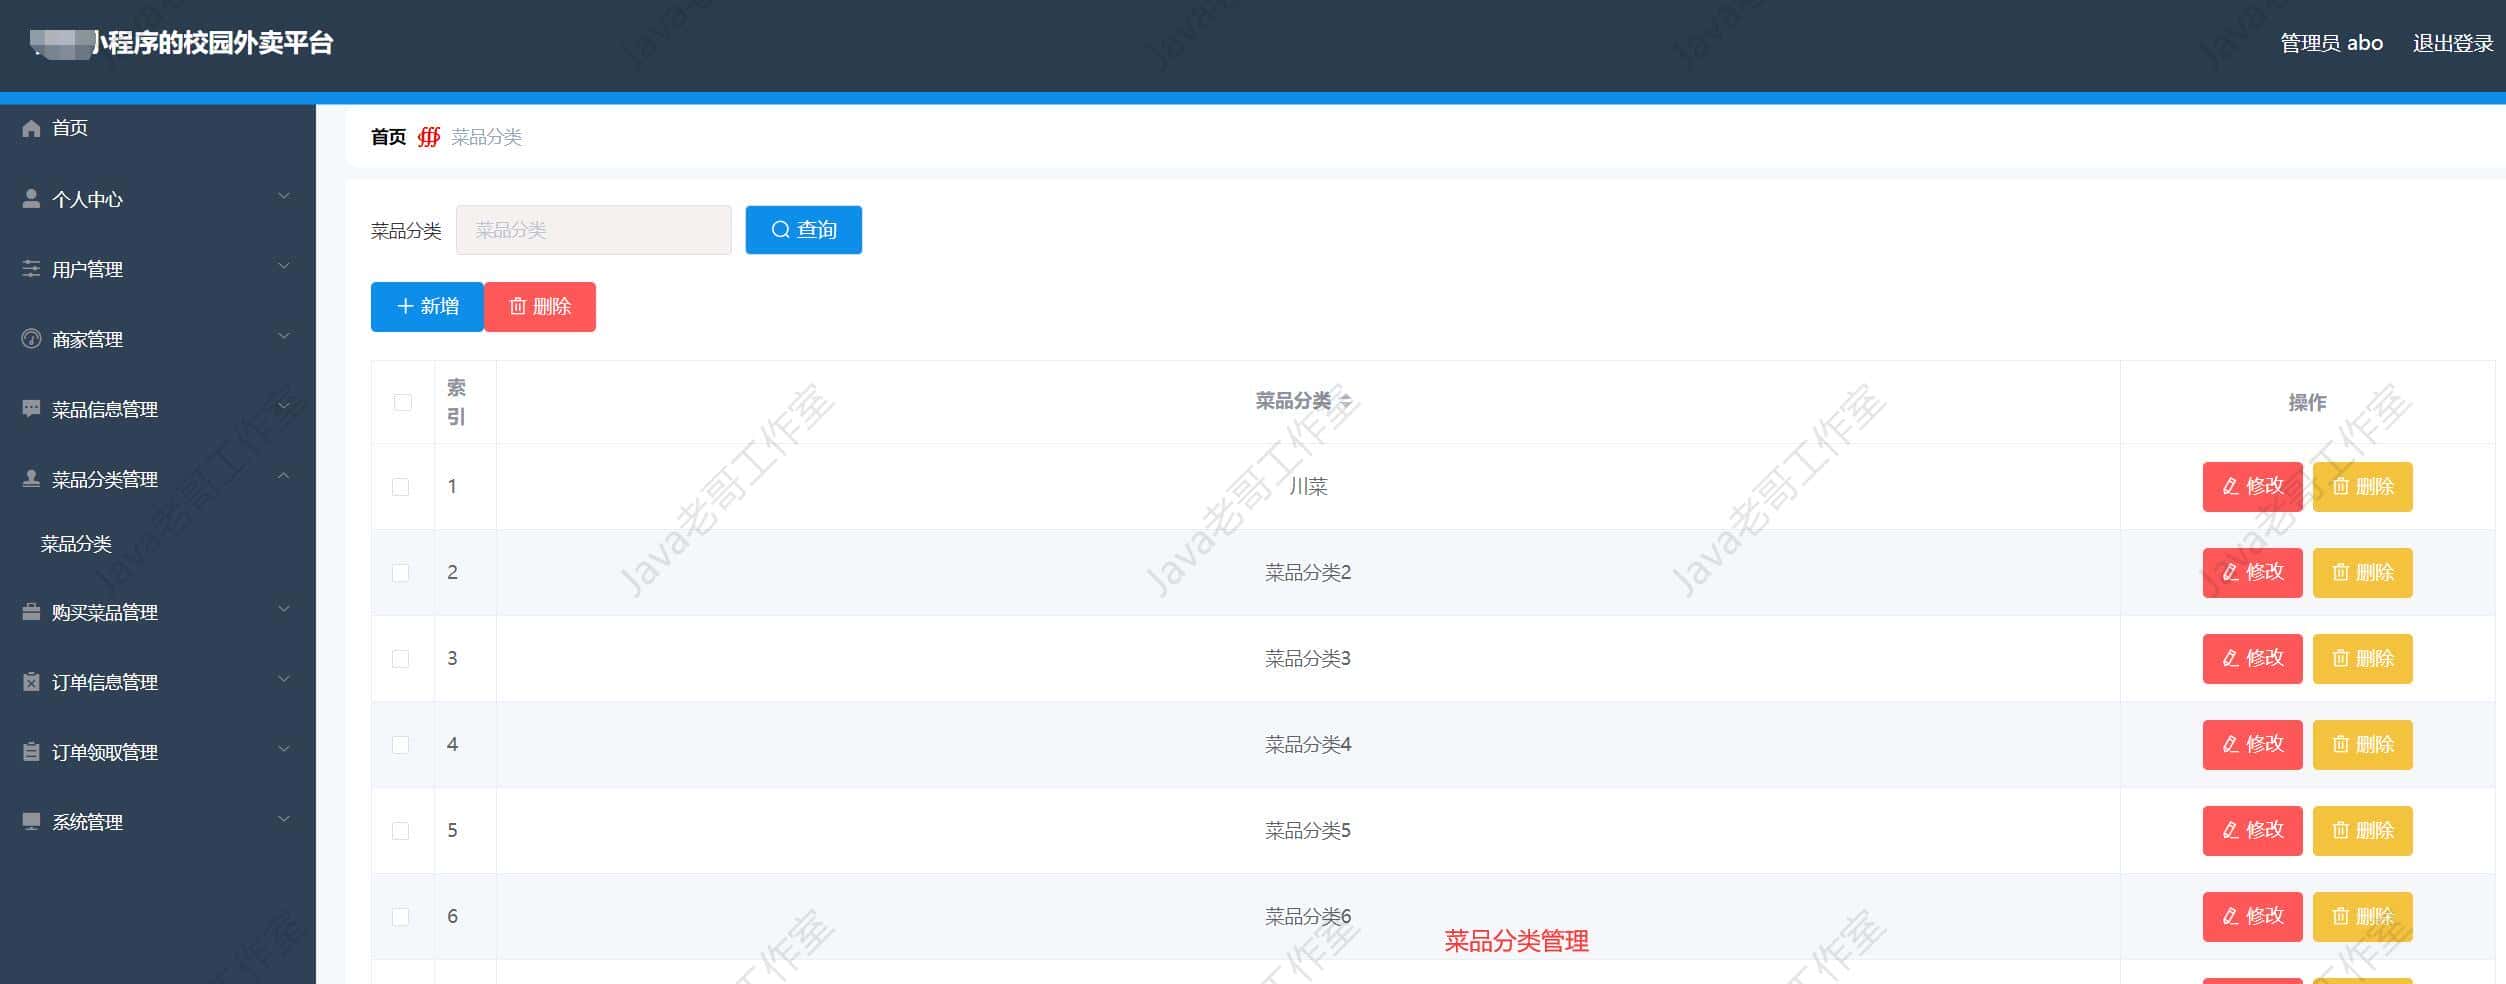Click the red breadcrumb separator icon

pos(429,137)
